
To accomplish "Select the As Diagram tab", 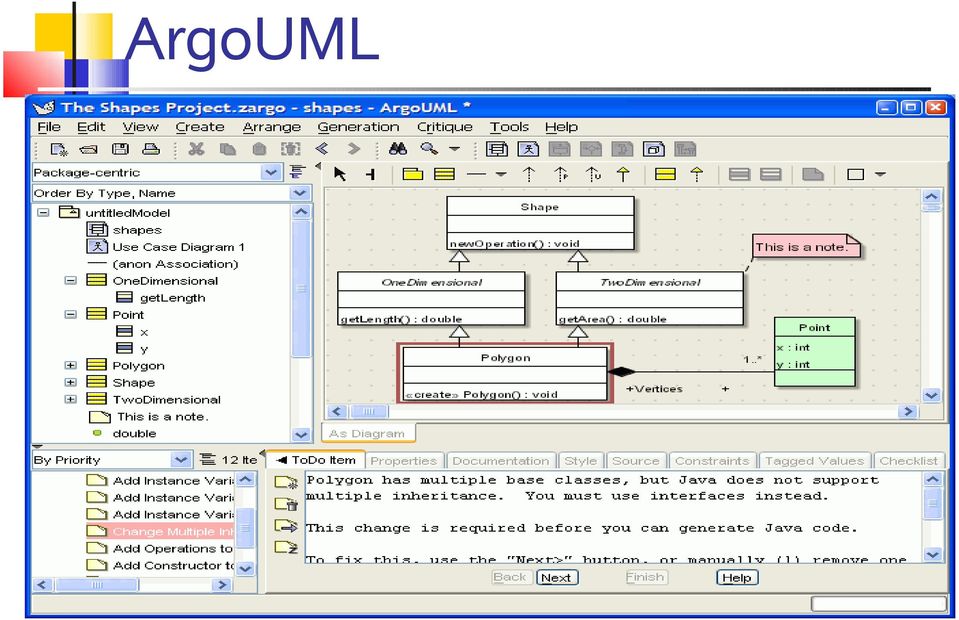I will 368,433.
